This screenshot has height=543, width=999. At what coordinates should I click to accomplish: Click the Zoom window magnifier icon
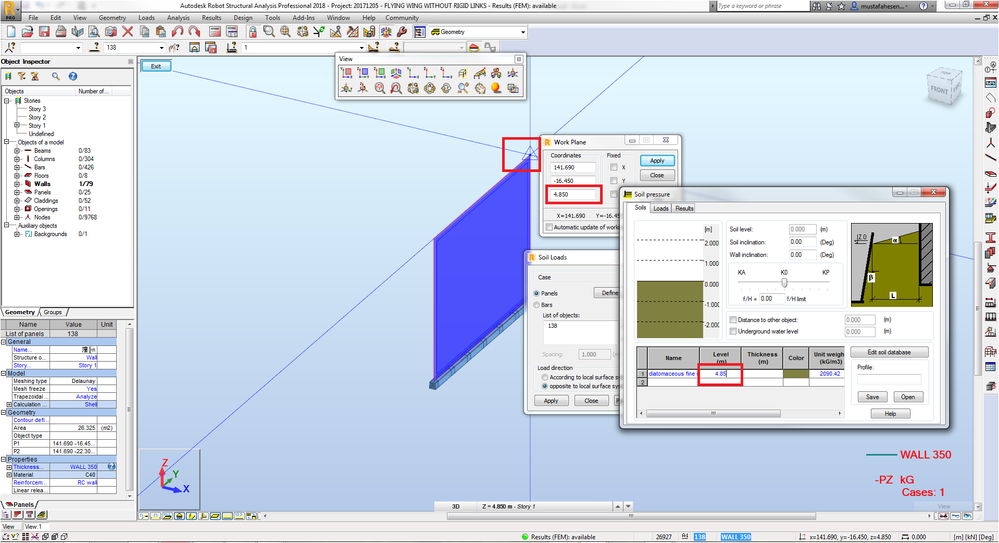coord(269,31)
